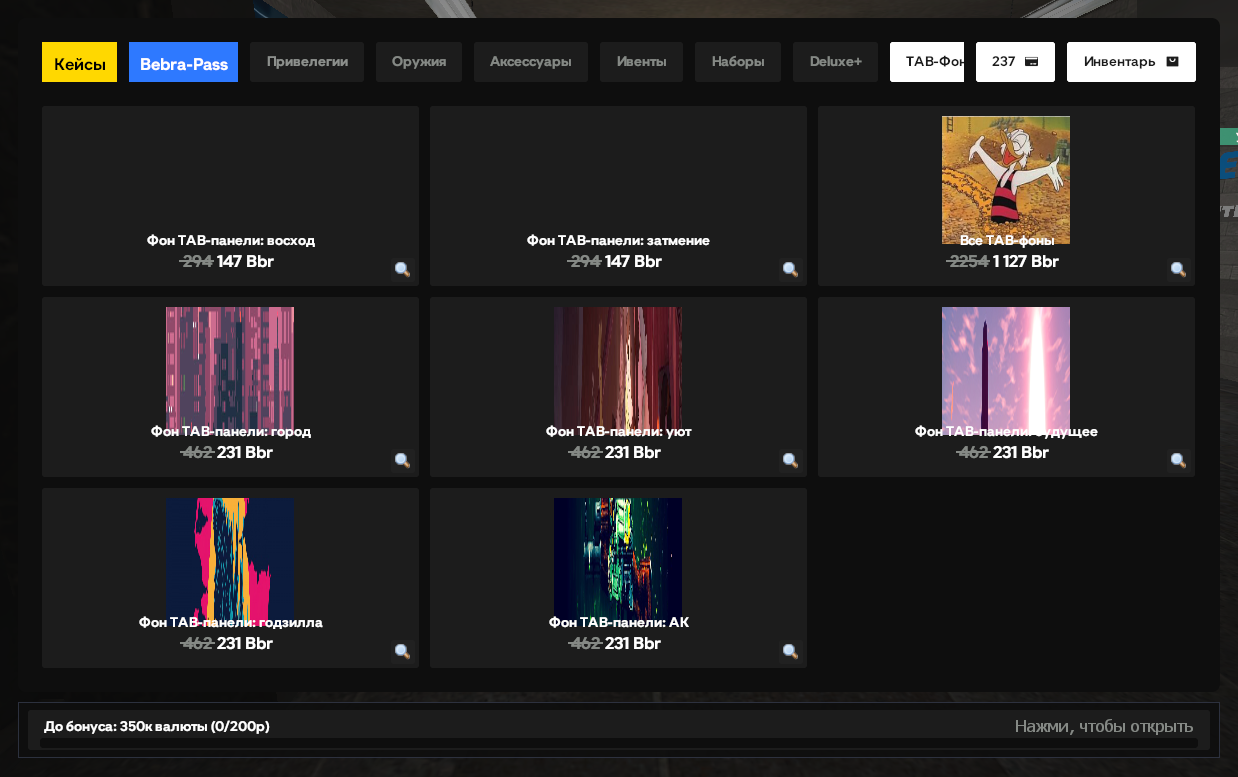The width and height of the screenshot is (1238, 777).
Task: Select the Scrooge duck bundle thumbnail
Action: tap(1006, 180)
